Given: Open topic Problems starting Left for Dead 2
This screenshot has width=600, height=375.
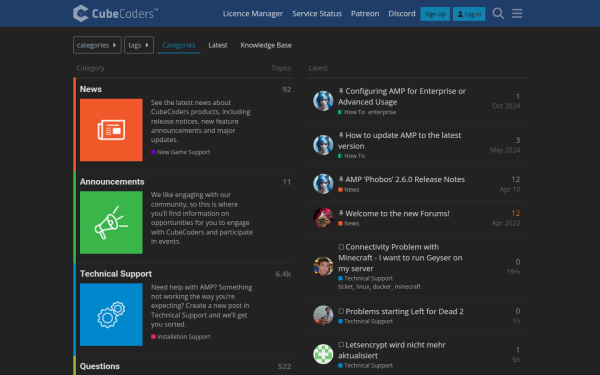Looking at the screenshot, I should [404, 311].
